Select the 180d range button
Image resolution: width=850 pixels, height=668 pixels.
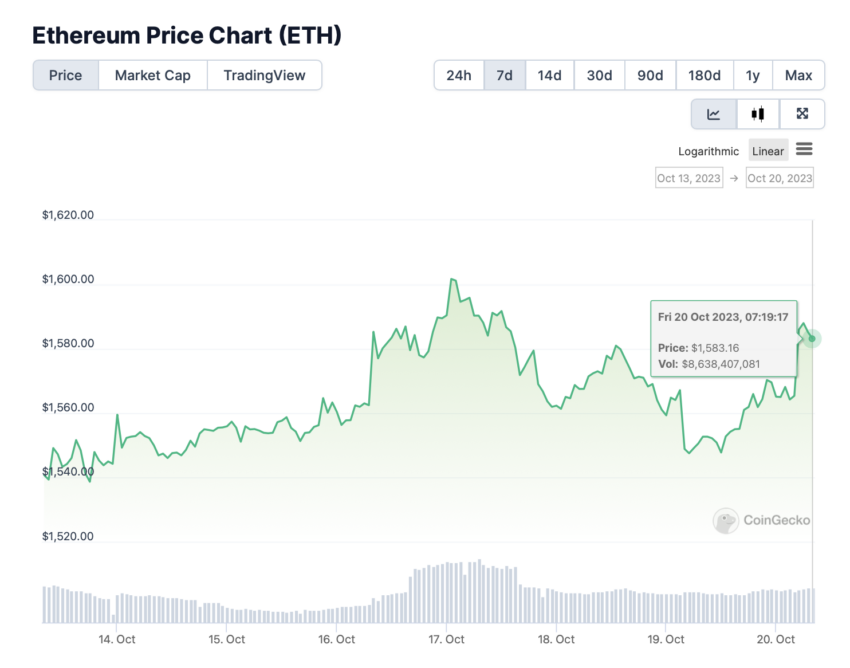(704, 75)
